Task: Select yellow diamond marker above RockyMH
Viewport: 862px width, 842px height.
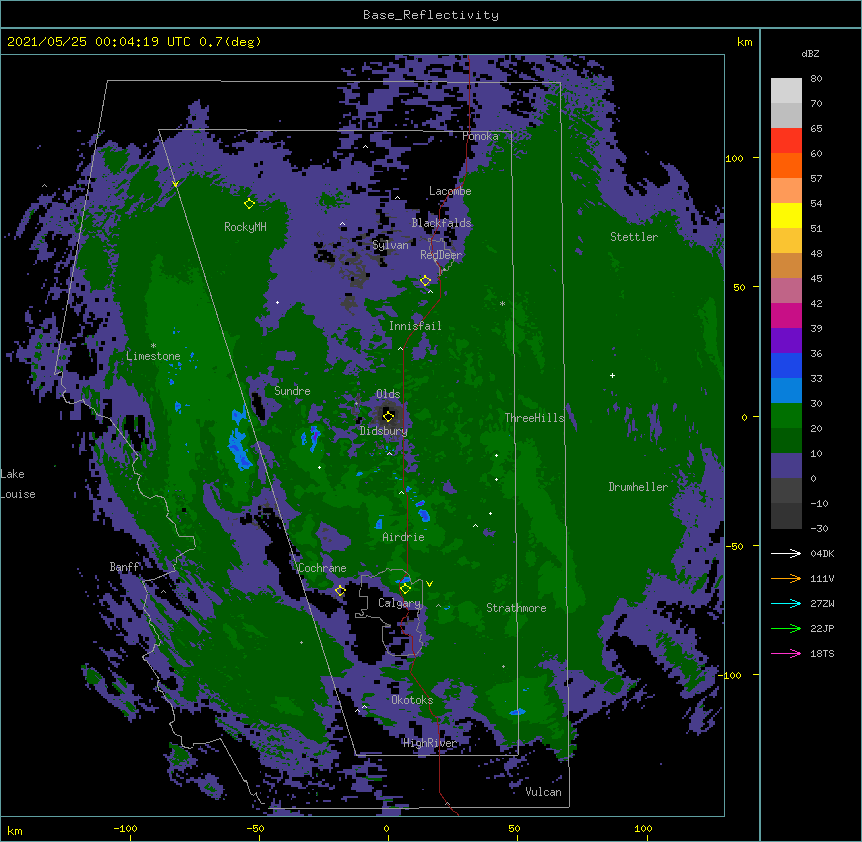Action: click(x=249, y=204)
